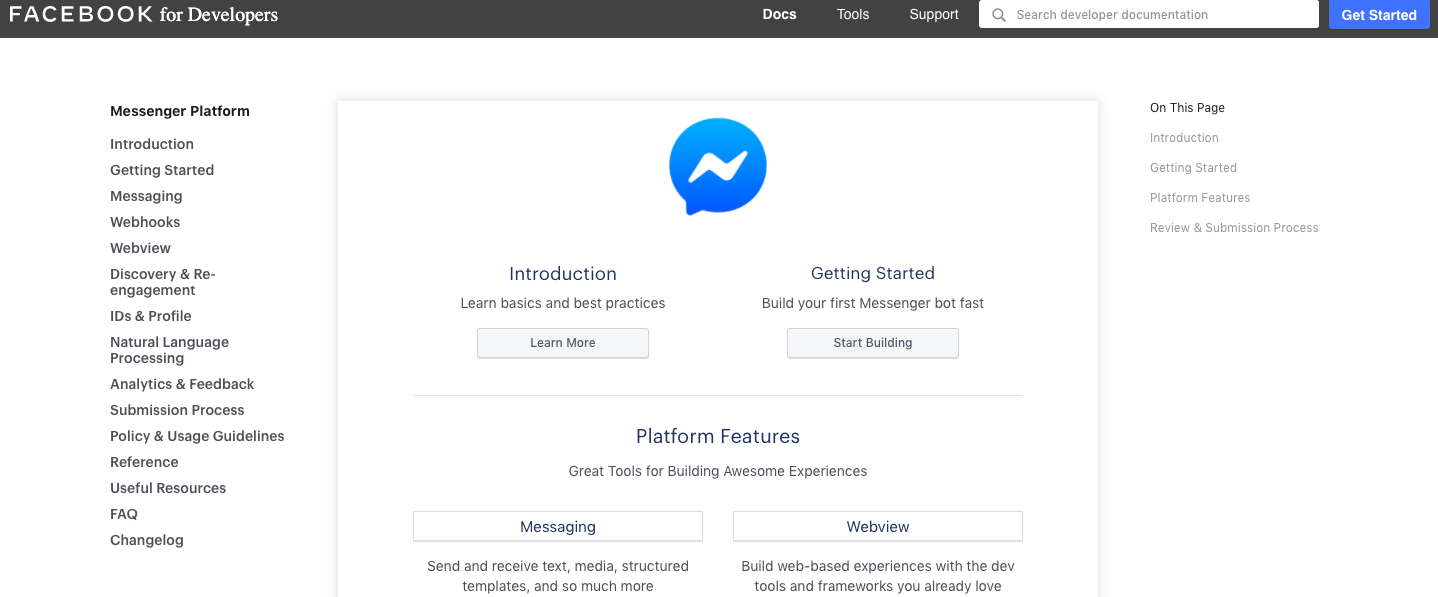Image resolution: width=1438 pixels, height=597 pixels.
Task: Open Reference in the sidebar
Action: [x=144, y=462]
